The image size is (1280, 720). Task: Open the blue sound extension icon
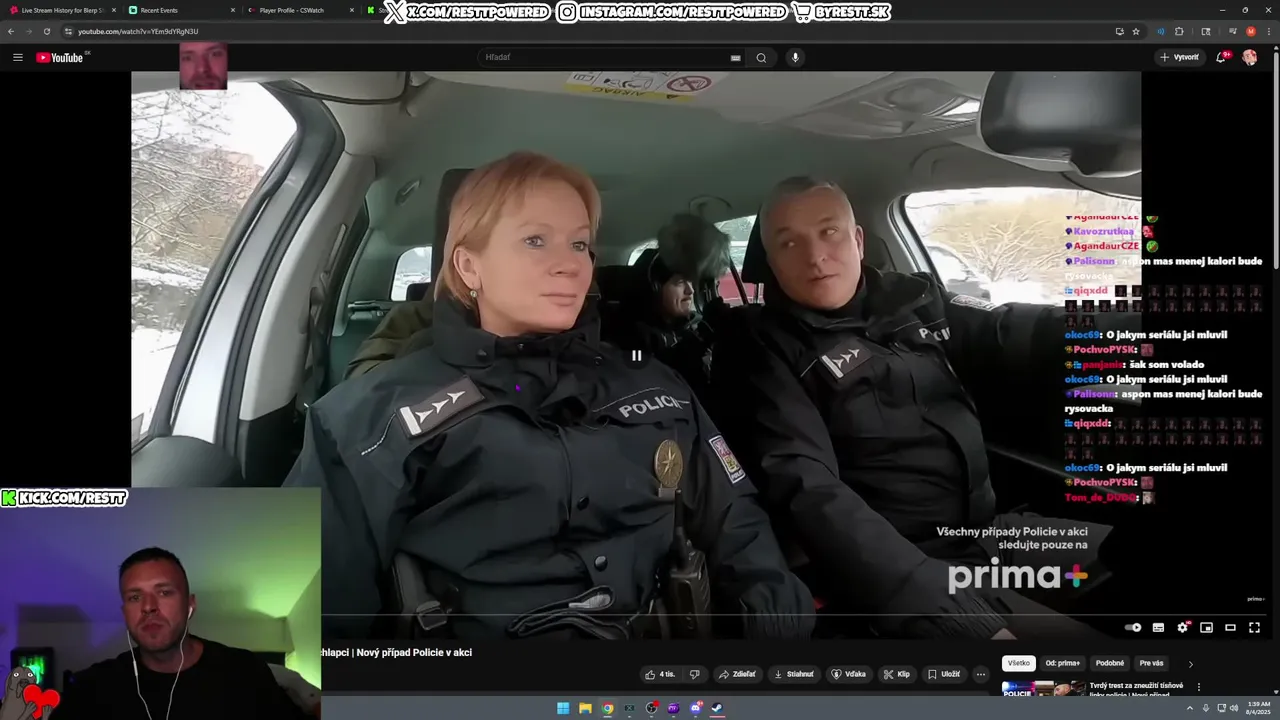1161,31
